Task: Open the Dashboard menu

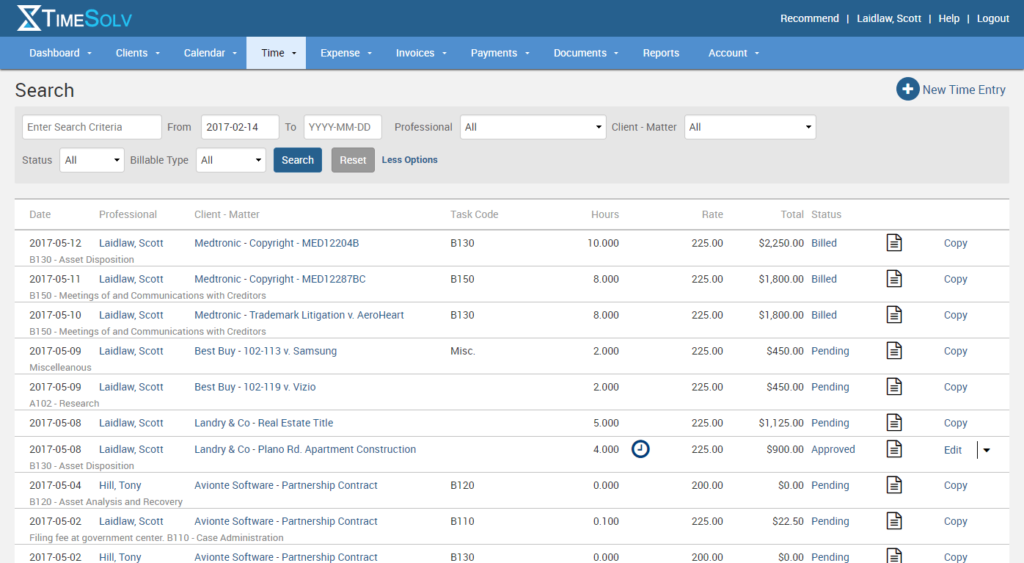Action: coord(60,53)
